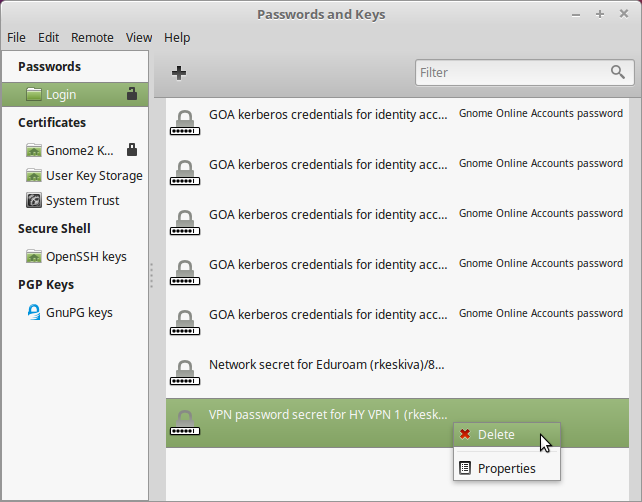The width and height of the screenshot is (642, 502).
Task: Toggle the lock icon beside Gnome2 K...
Action: point(132,150)
